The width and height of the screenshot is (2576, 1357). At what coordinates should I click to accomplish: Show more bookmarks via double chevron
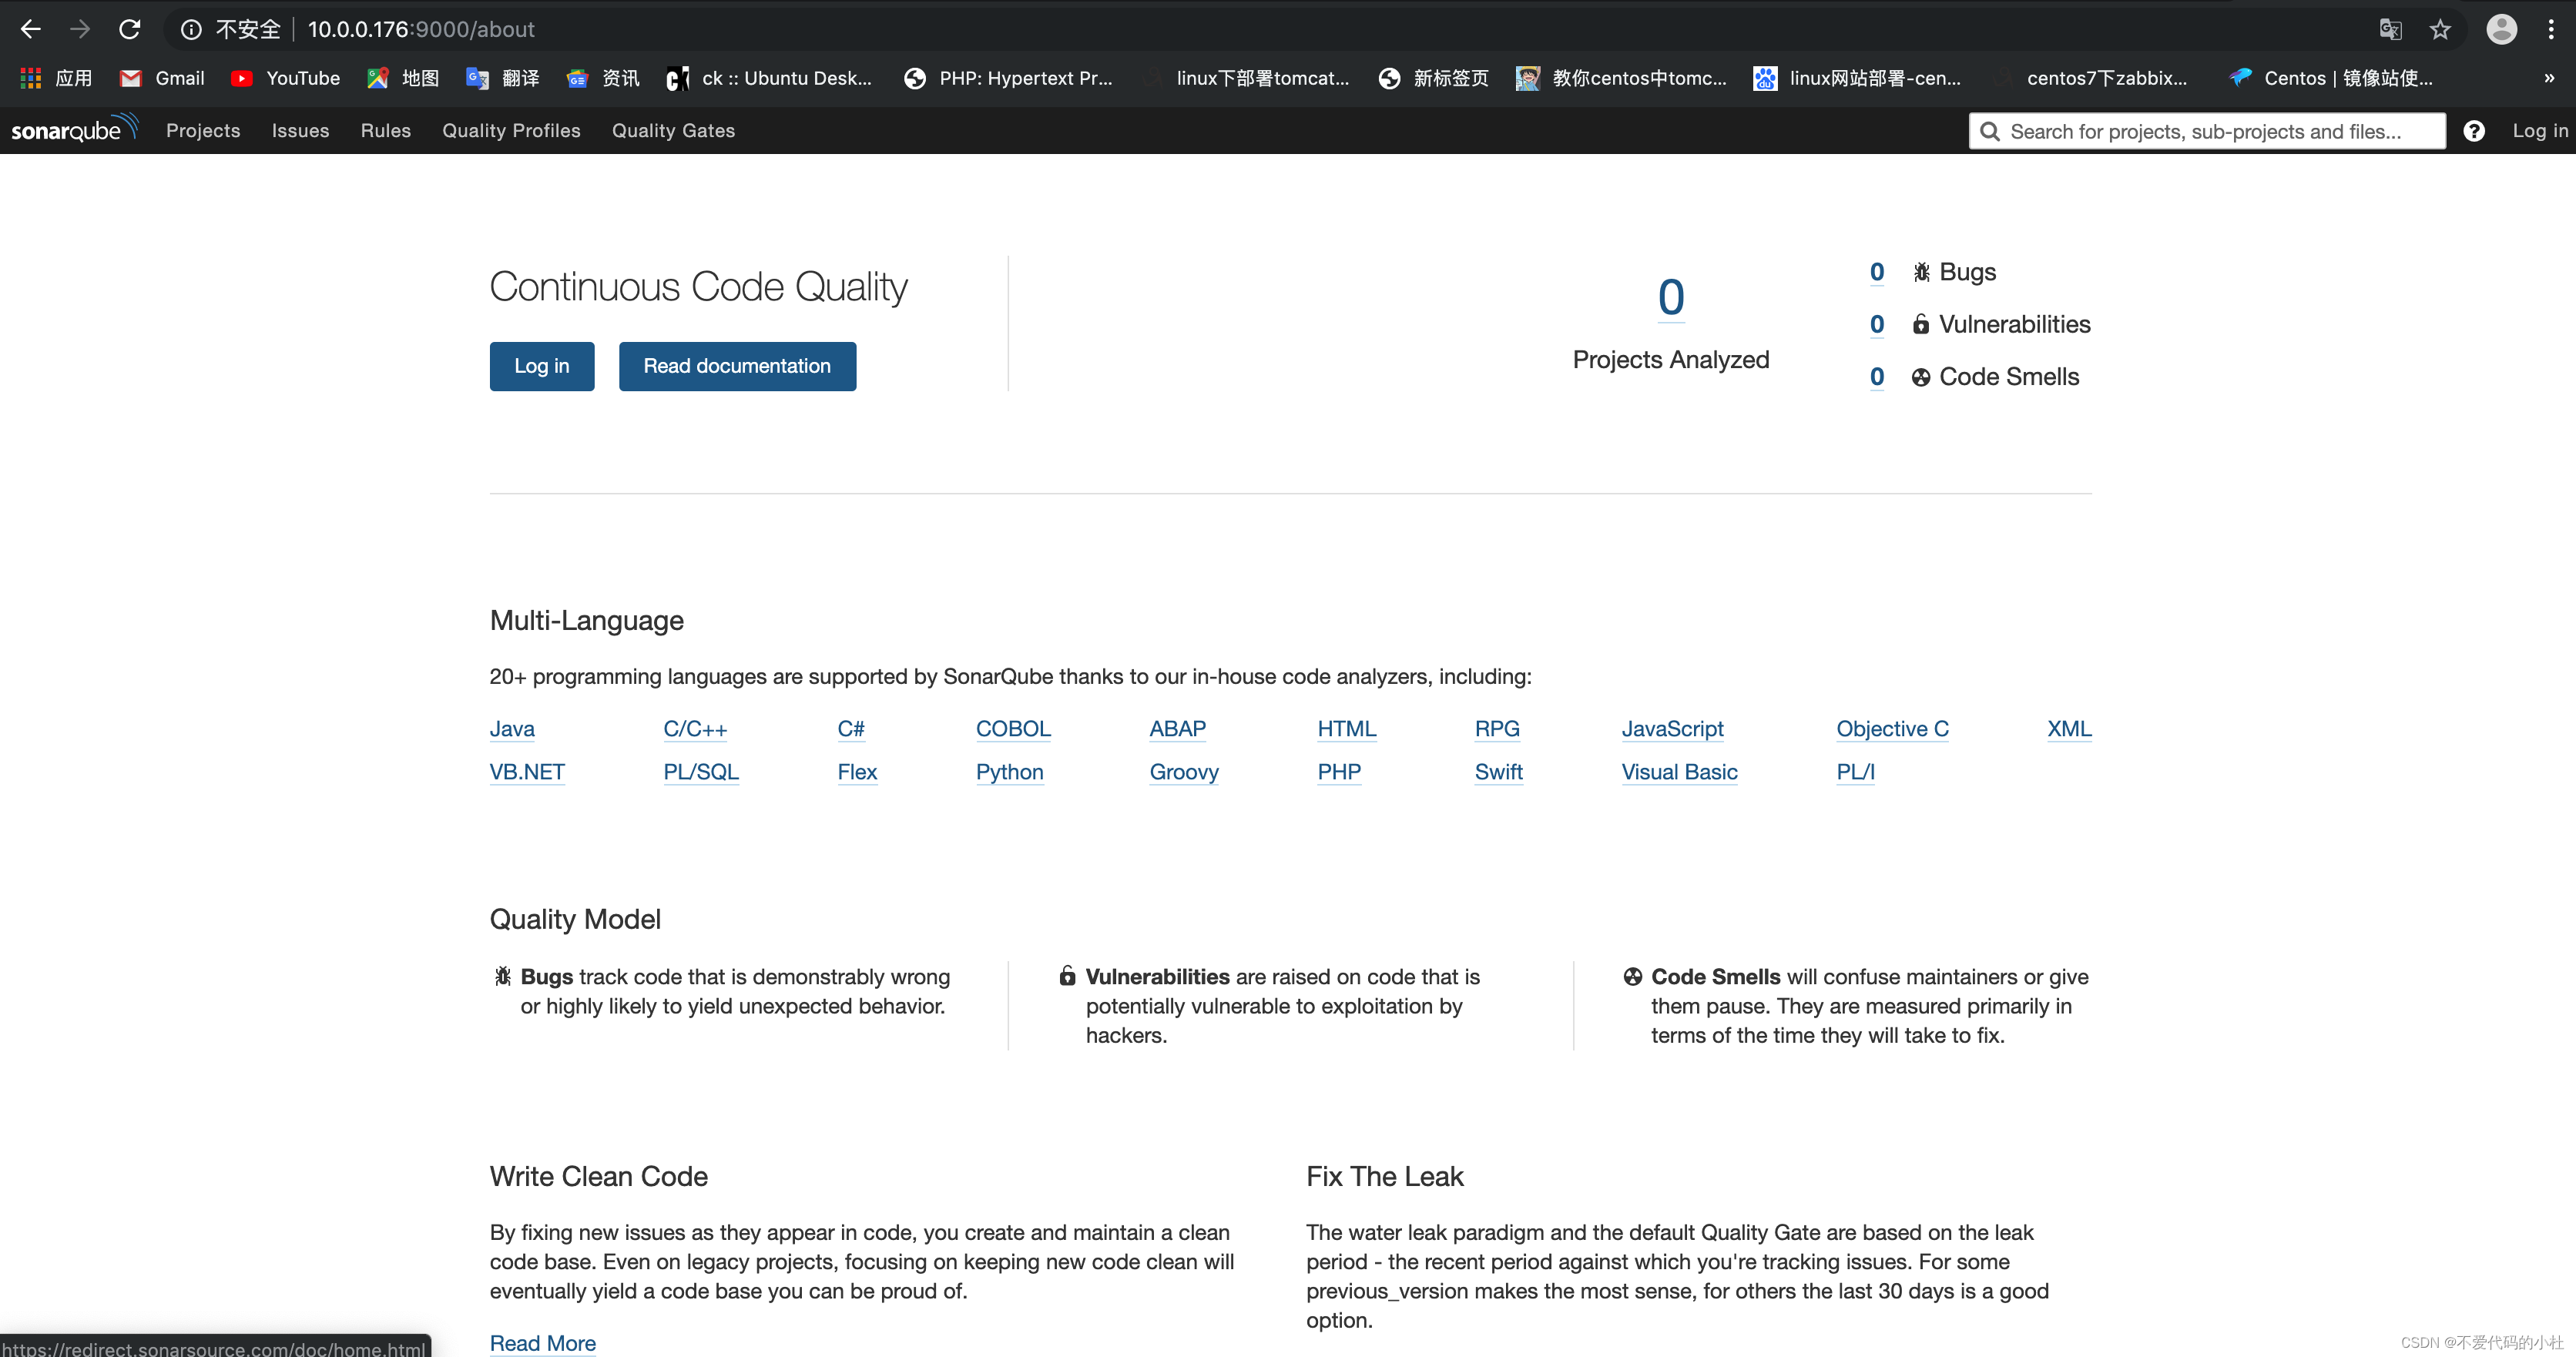click(2549, 78)
